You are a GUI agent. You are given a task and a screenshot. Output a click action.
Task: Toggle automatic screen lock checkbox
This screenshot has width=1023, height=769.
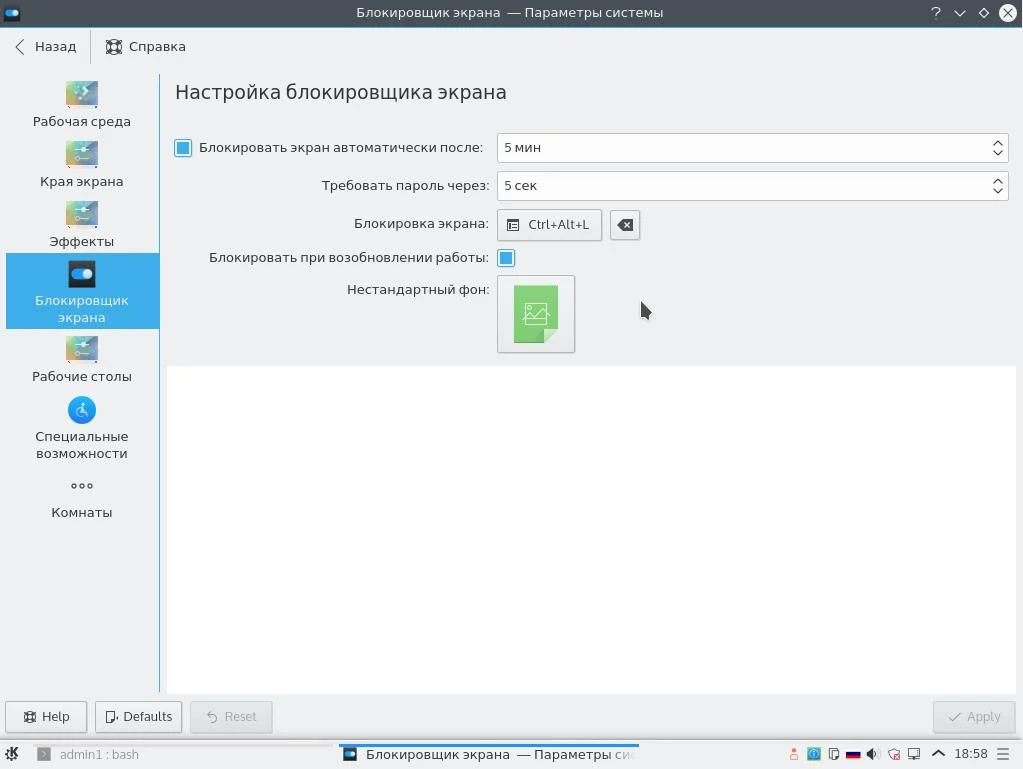(x=183, y=148)
